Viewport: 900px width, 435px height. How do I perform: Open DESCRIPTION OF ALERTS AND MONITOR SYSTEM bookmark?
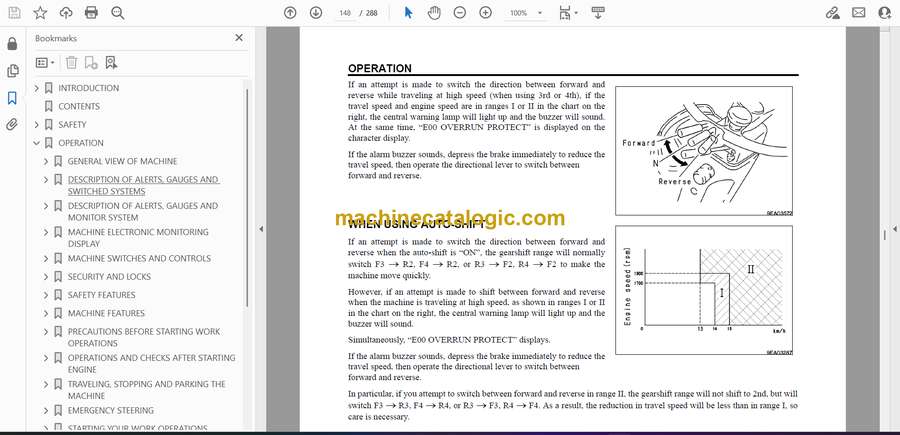pyautogui.click(x=143, y=212)
